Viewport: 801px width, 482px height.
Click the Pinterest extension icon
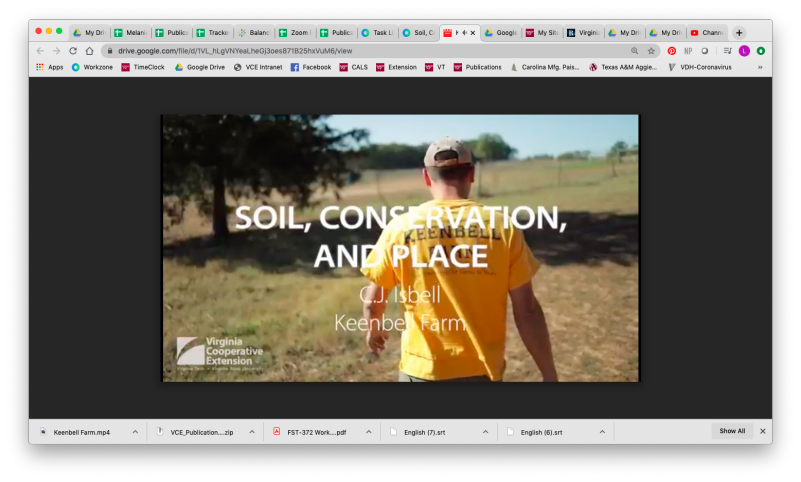click(672, 51)
